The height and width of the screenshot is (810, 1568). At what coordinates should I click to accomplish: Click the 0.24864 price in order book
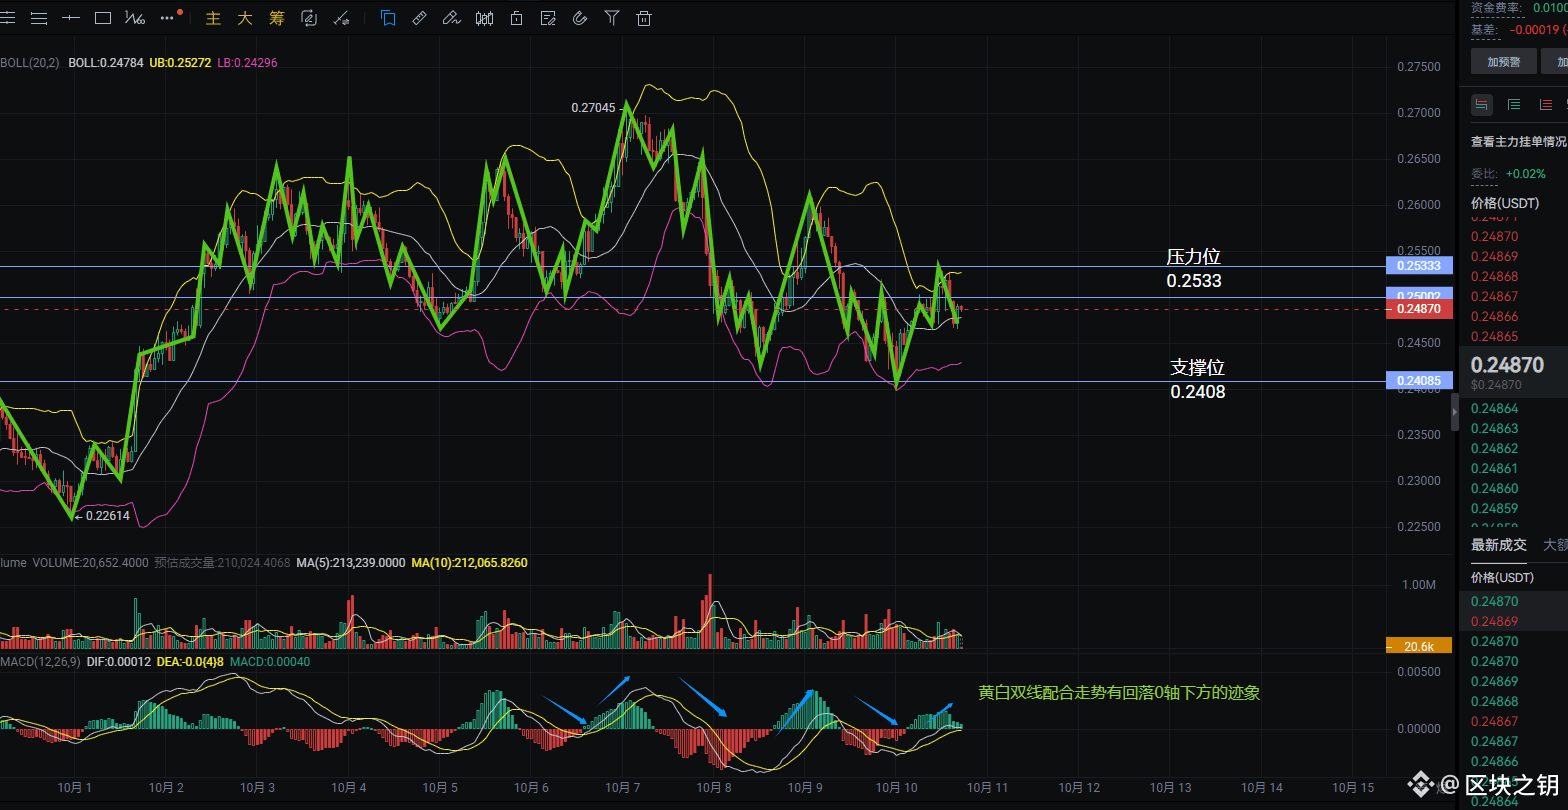point(1494,408)
